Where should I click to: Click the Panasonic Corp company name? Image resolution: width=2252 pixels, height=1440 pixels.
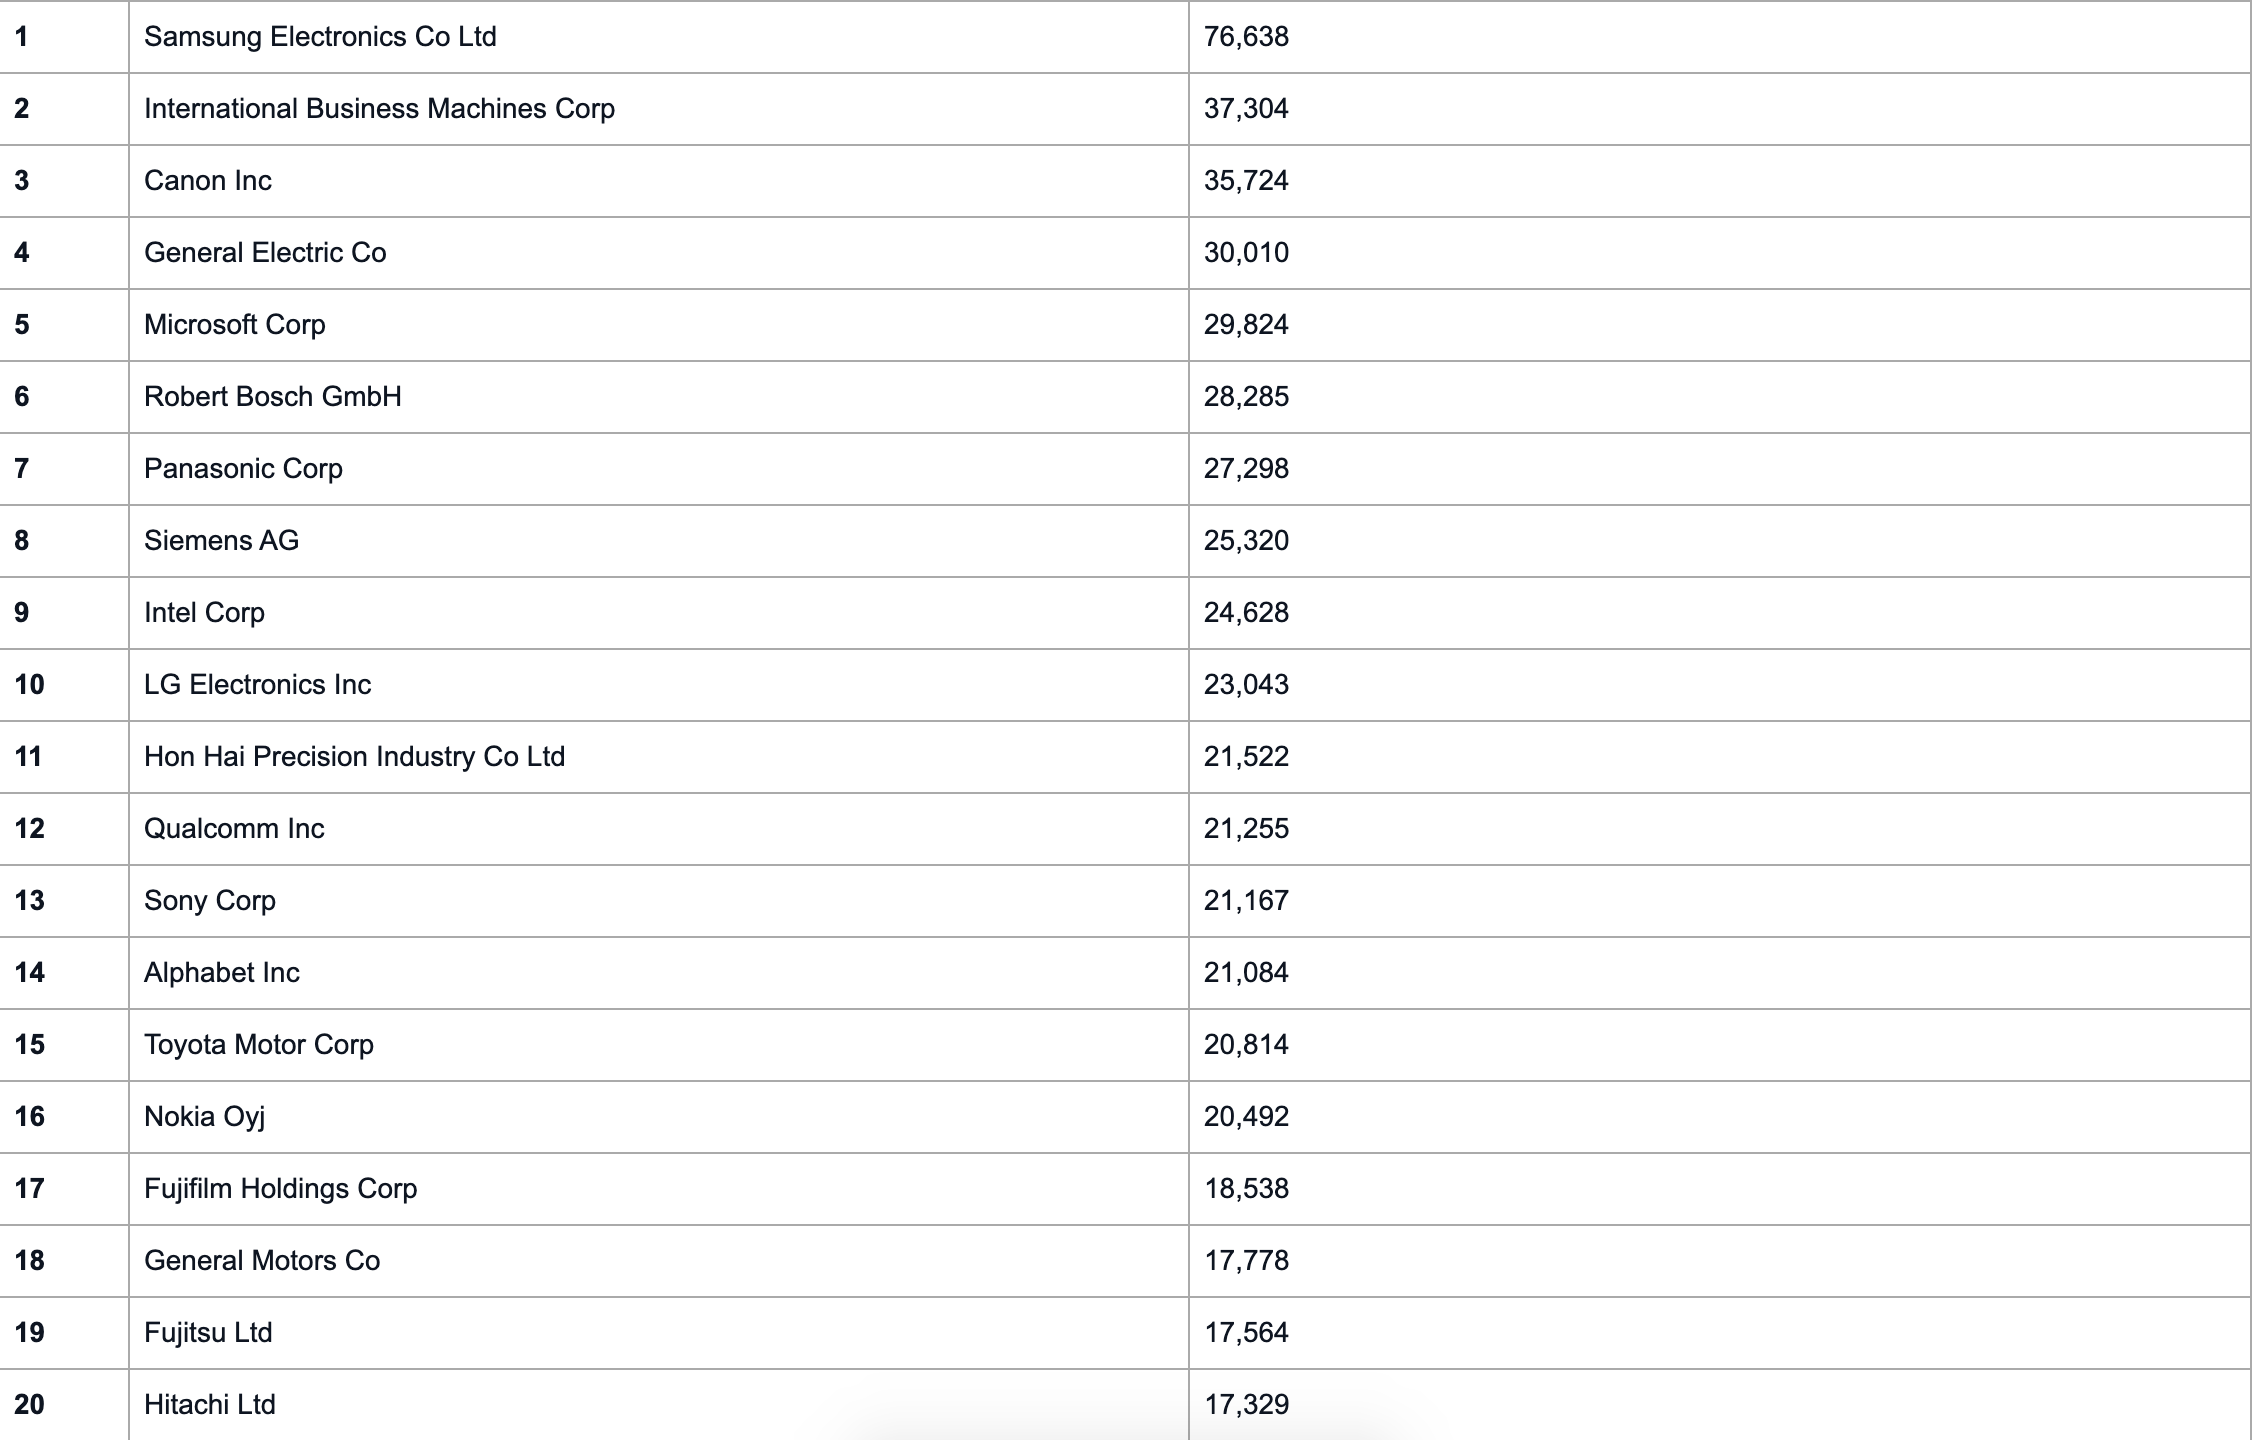(x=243, y=469)
